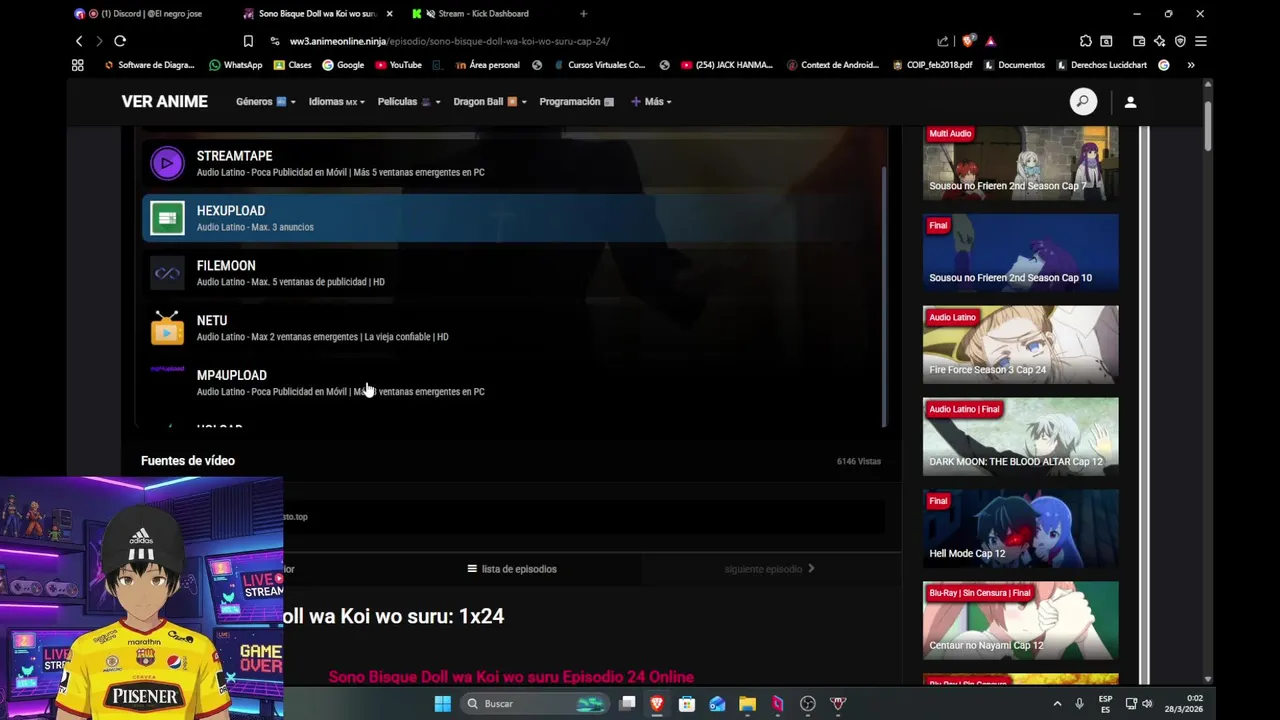The image size is (1280, 720).
Task: Open Microsoft Store from taskbar
Action: [687, 703]
